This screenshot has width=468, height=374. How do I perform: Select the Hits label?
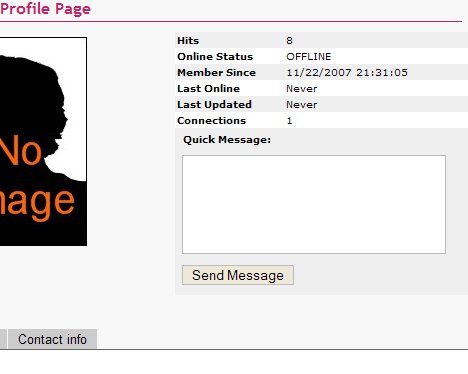click(x=188, y=41)
